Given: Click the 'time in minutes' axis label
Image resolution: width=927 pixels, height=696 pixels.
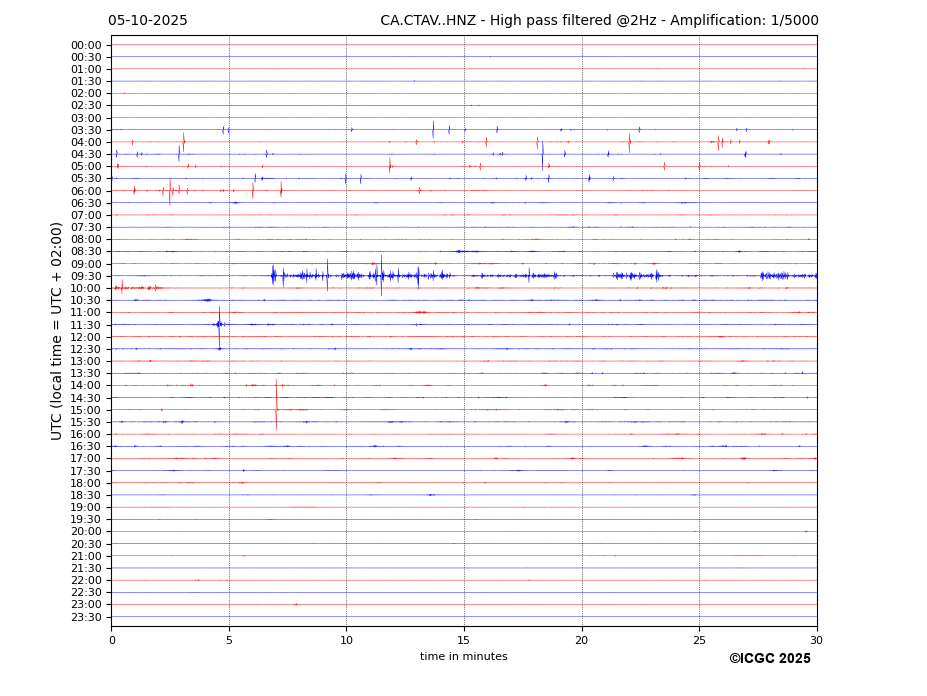Looking at the screenshot, I should [463, 657].
